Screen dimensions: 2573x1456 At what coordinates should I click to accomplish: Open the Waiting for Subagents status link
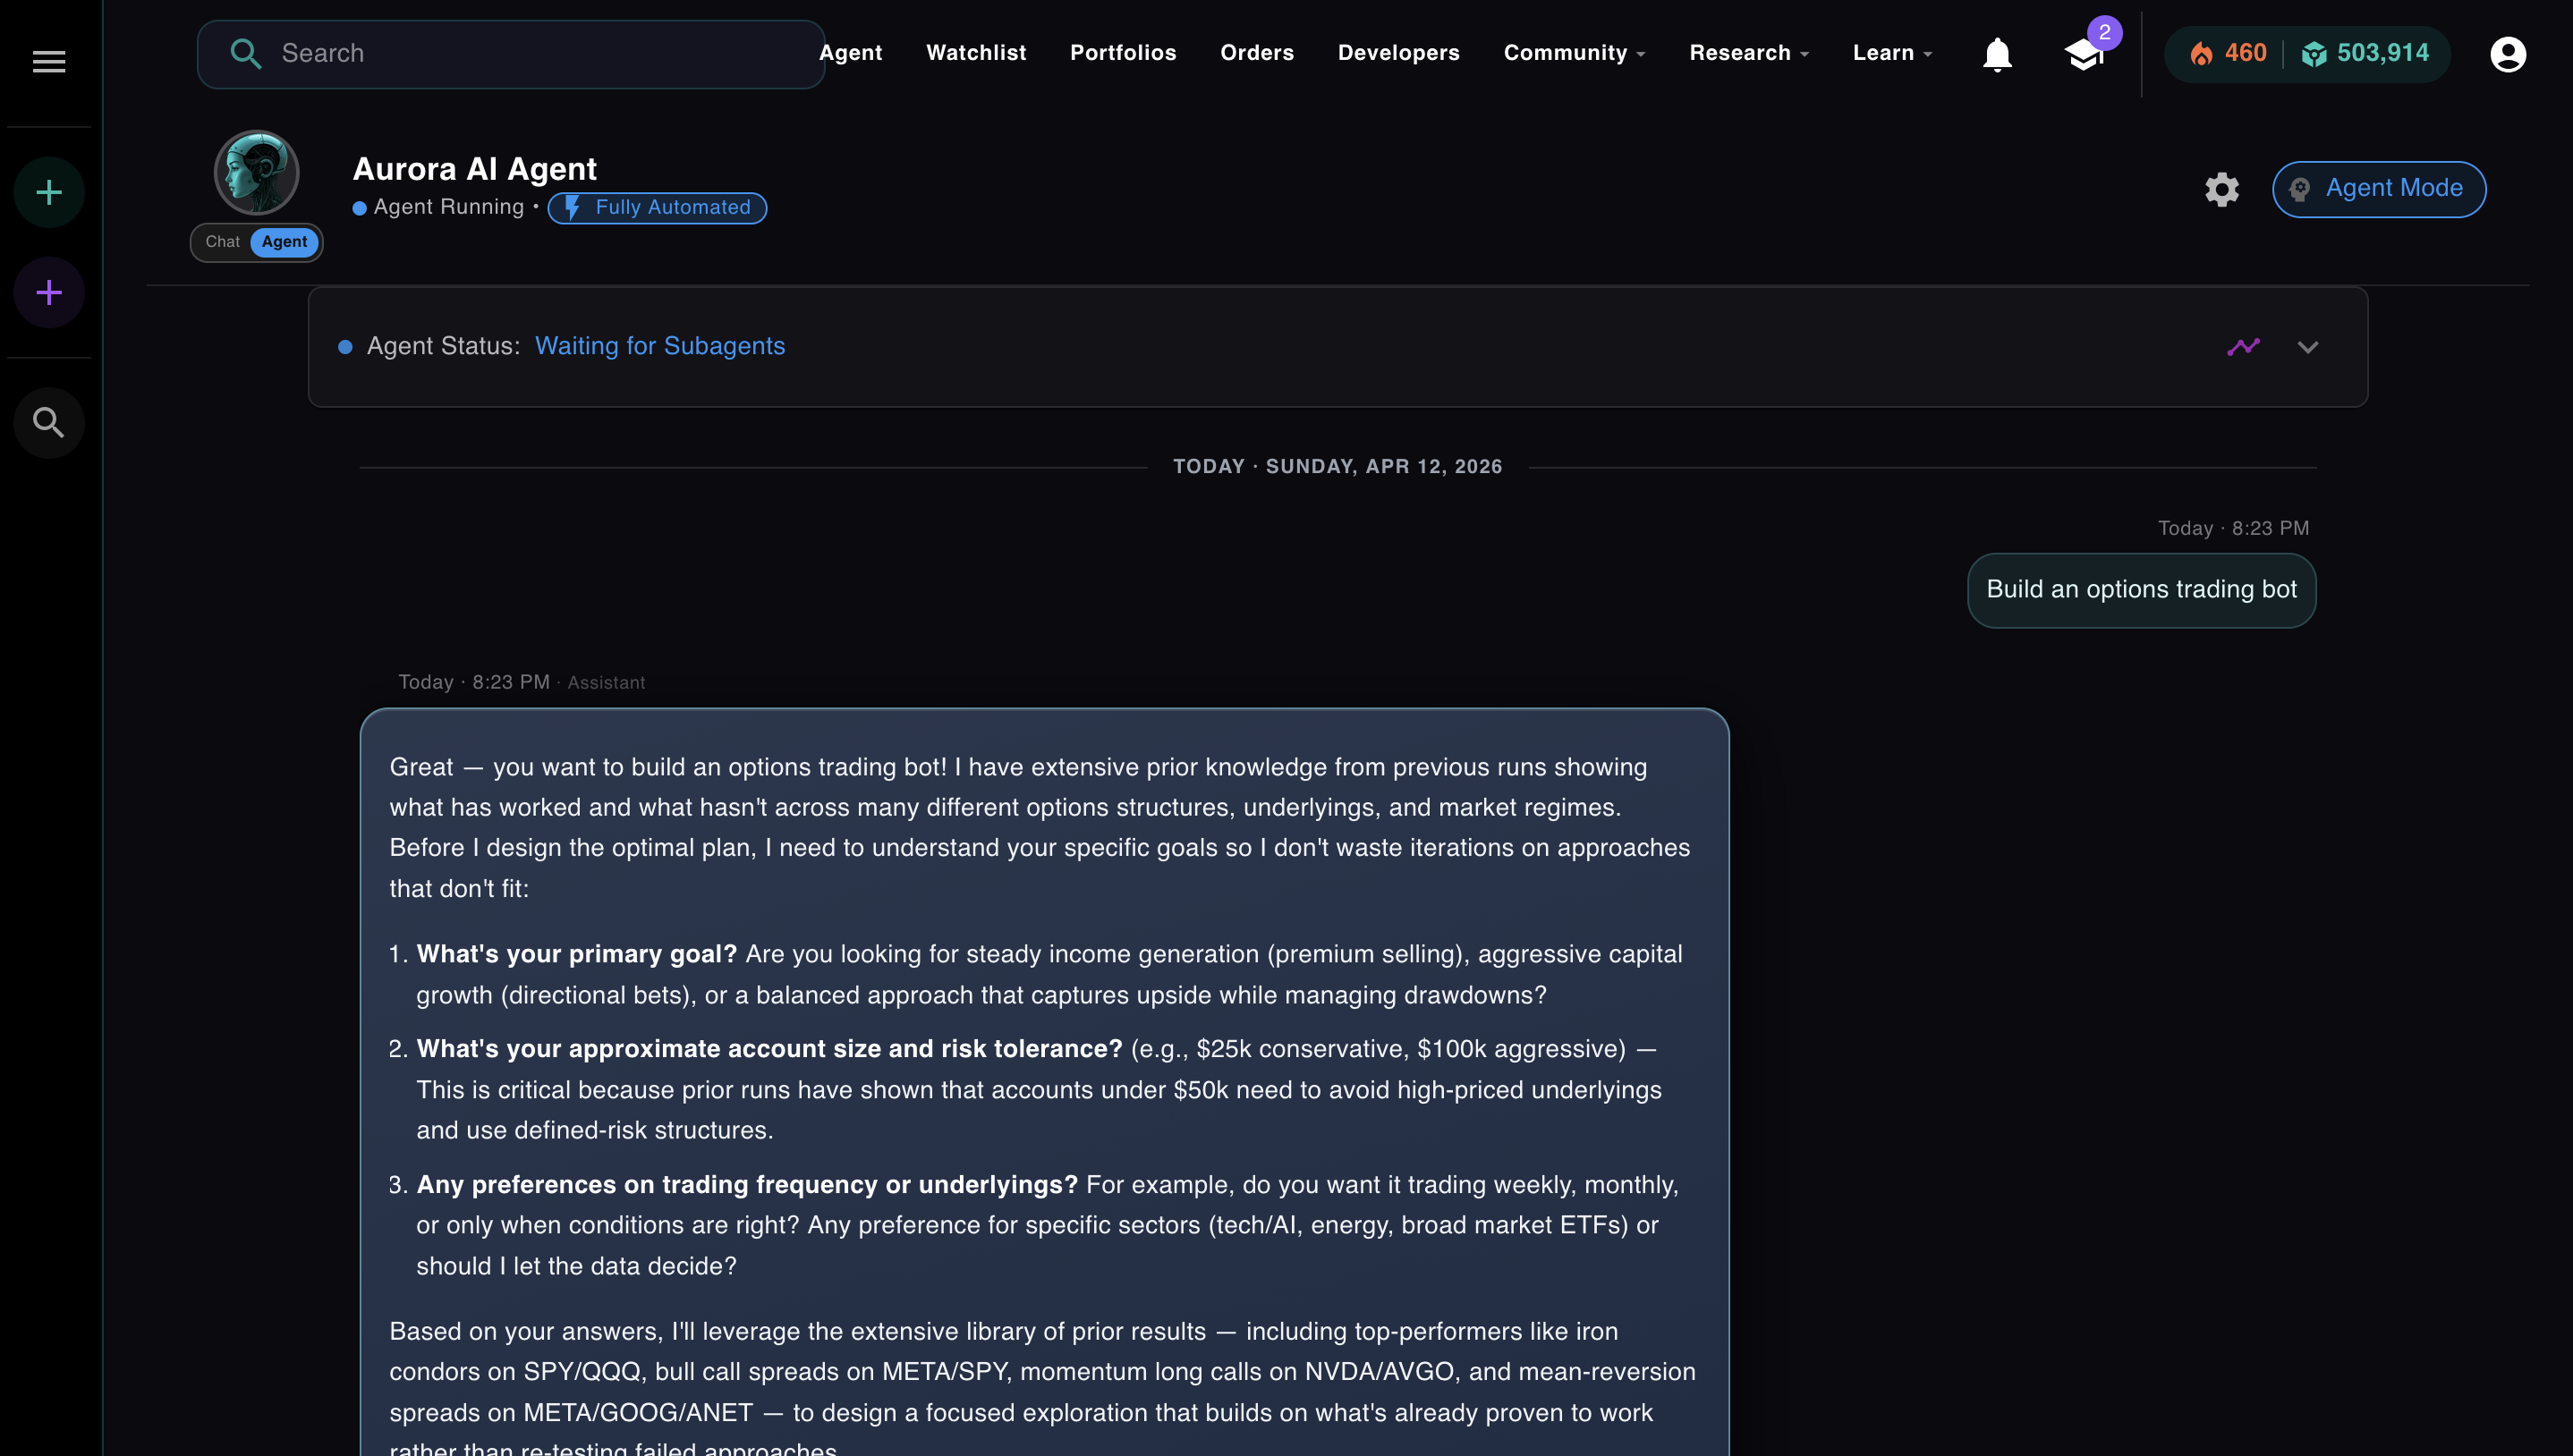660,346
